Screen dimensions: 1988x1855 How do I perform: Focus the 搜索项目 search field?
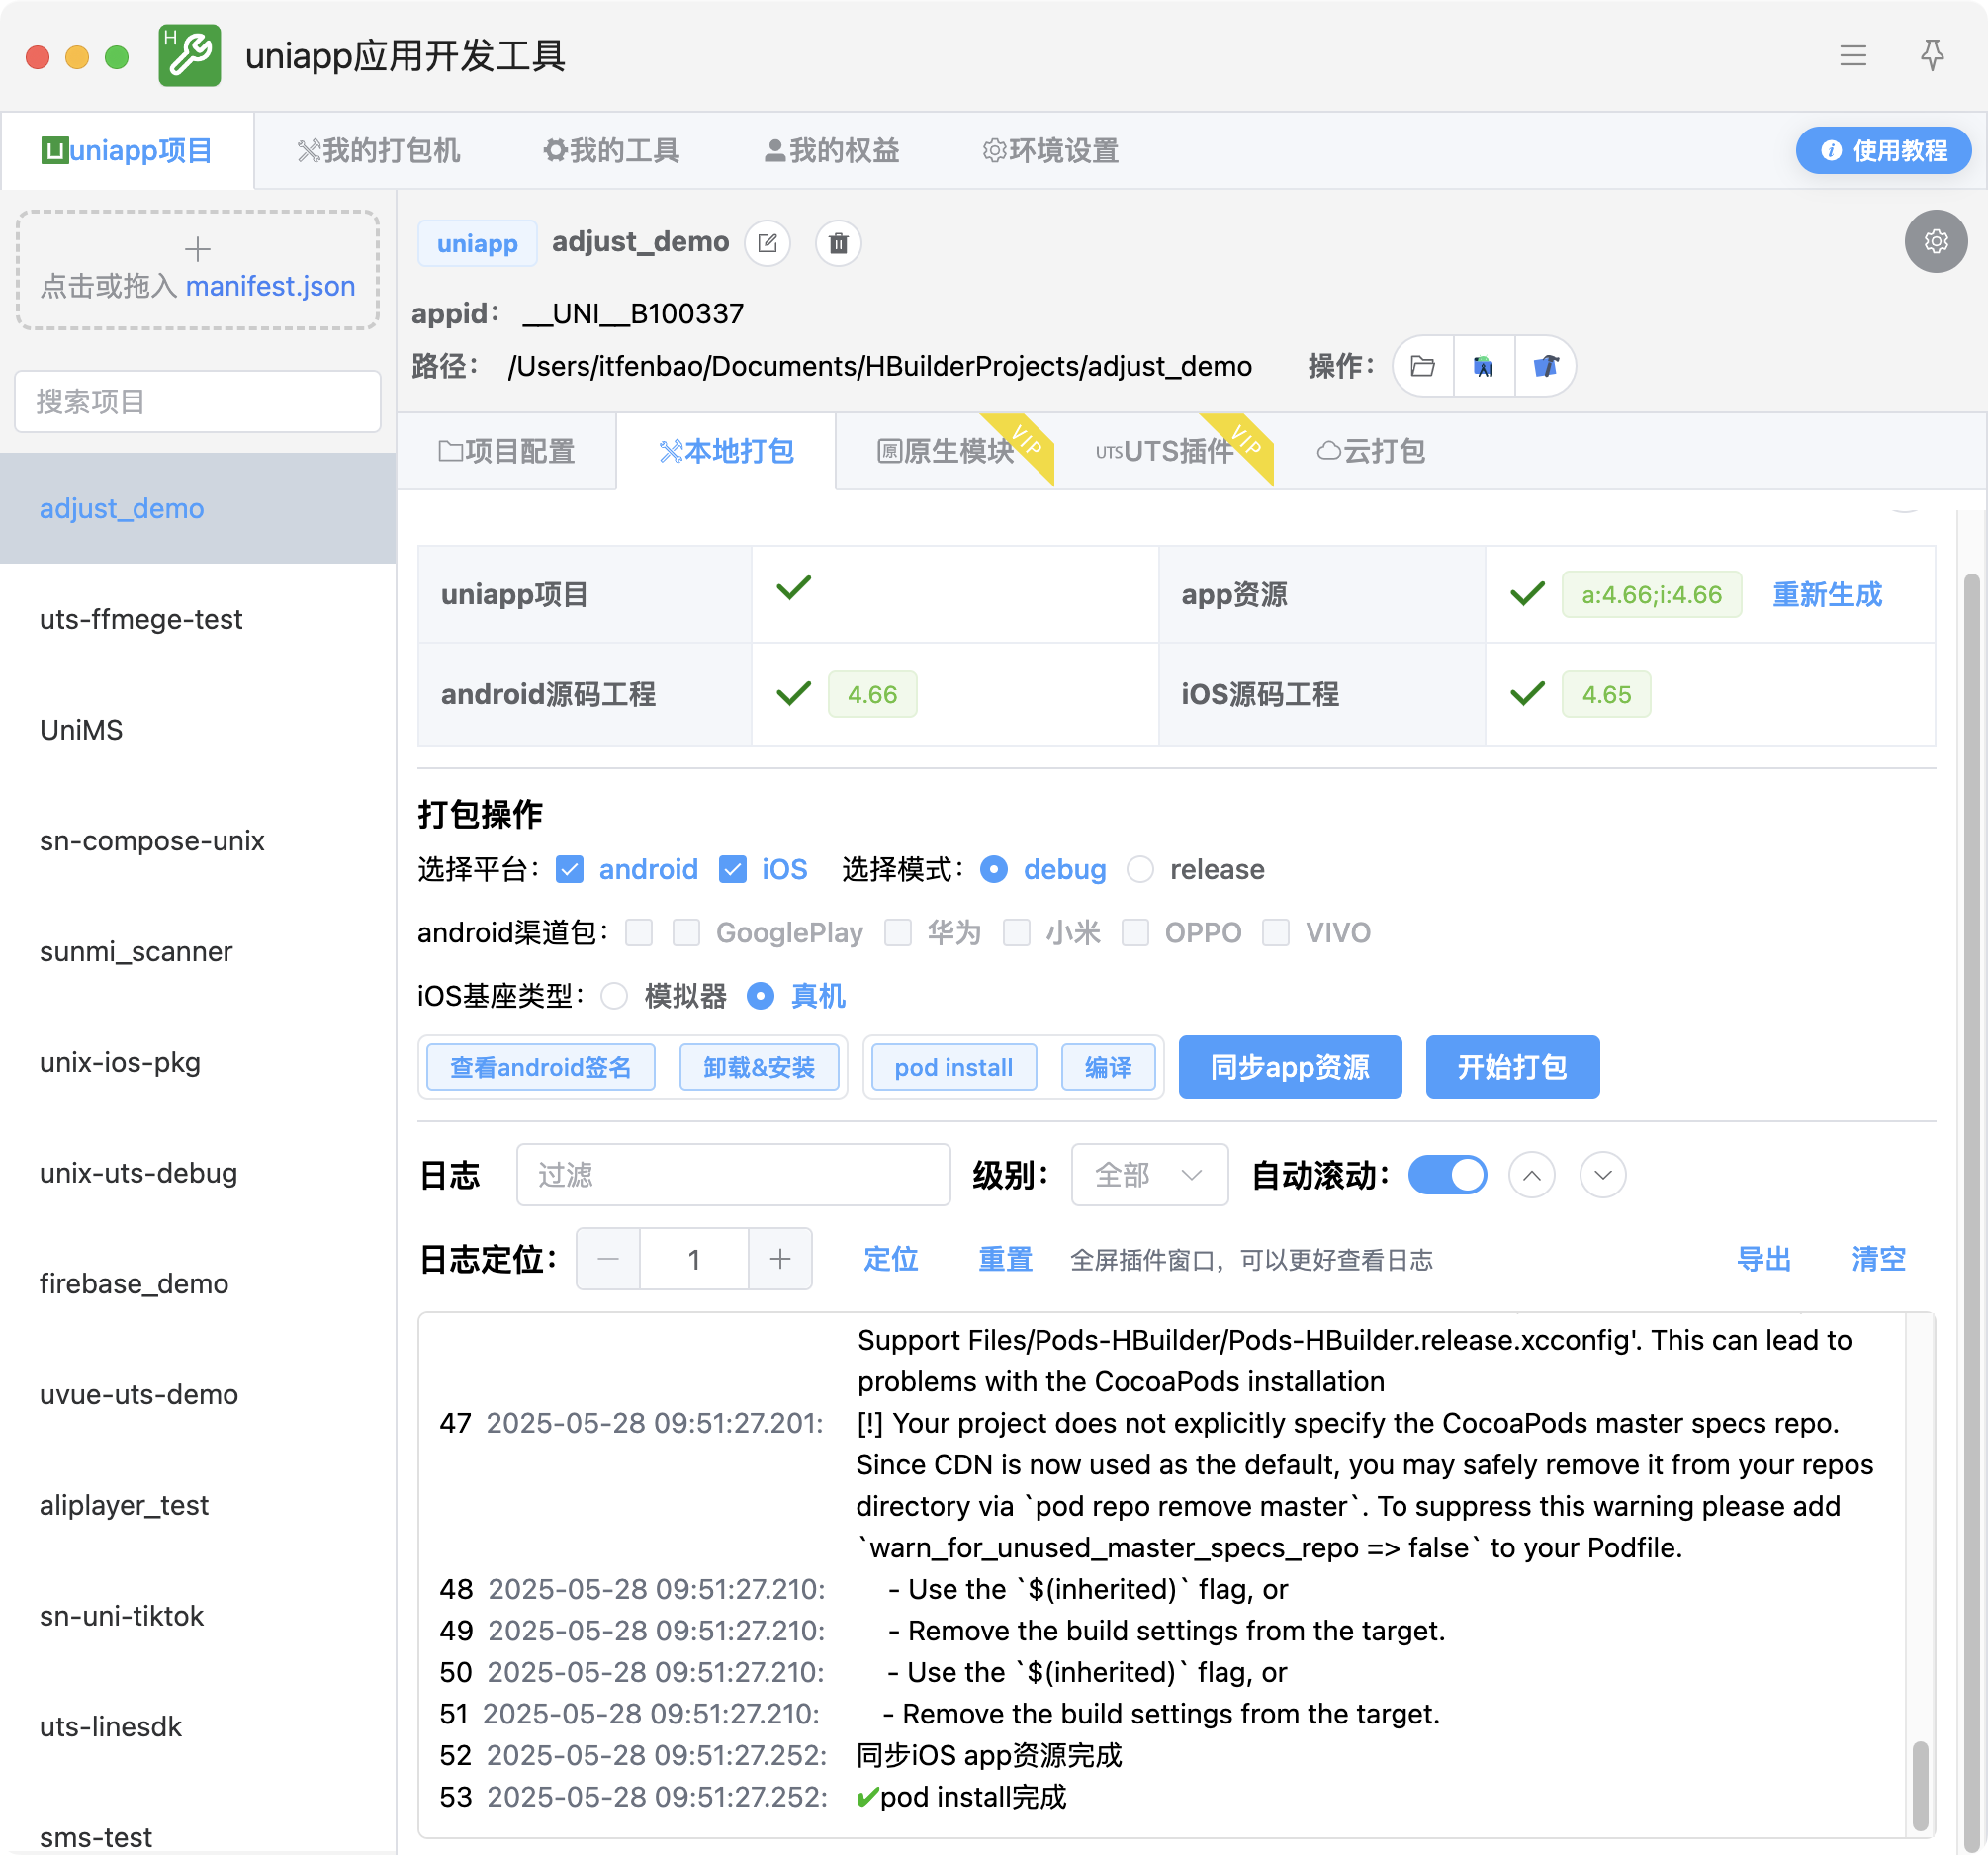(197, 401)
